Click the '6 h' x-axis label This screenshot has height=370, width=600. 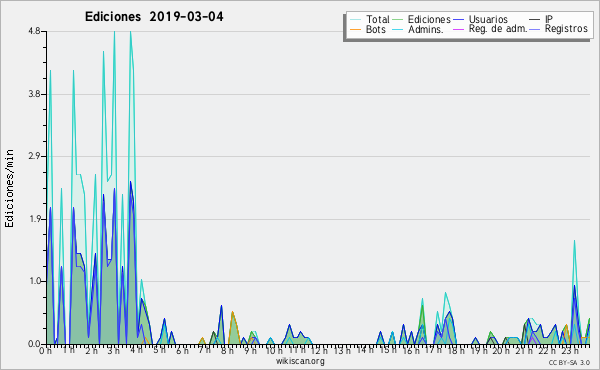182,350
